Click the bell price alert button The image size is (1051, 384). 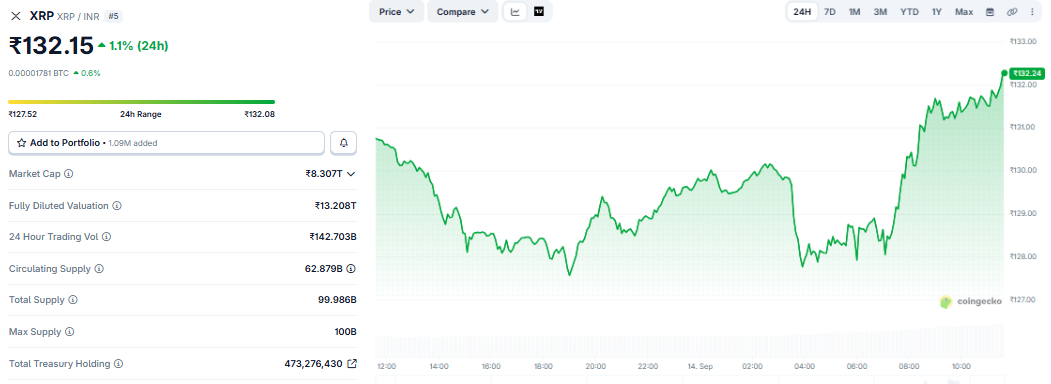point(344,143)
